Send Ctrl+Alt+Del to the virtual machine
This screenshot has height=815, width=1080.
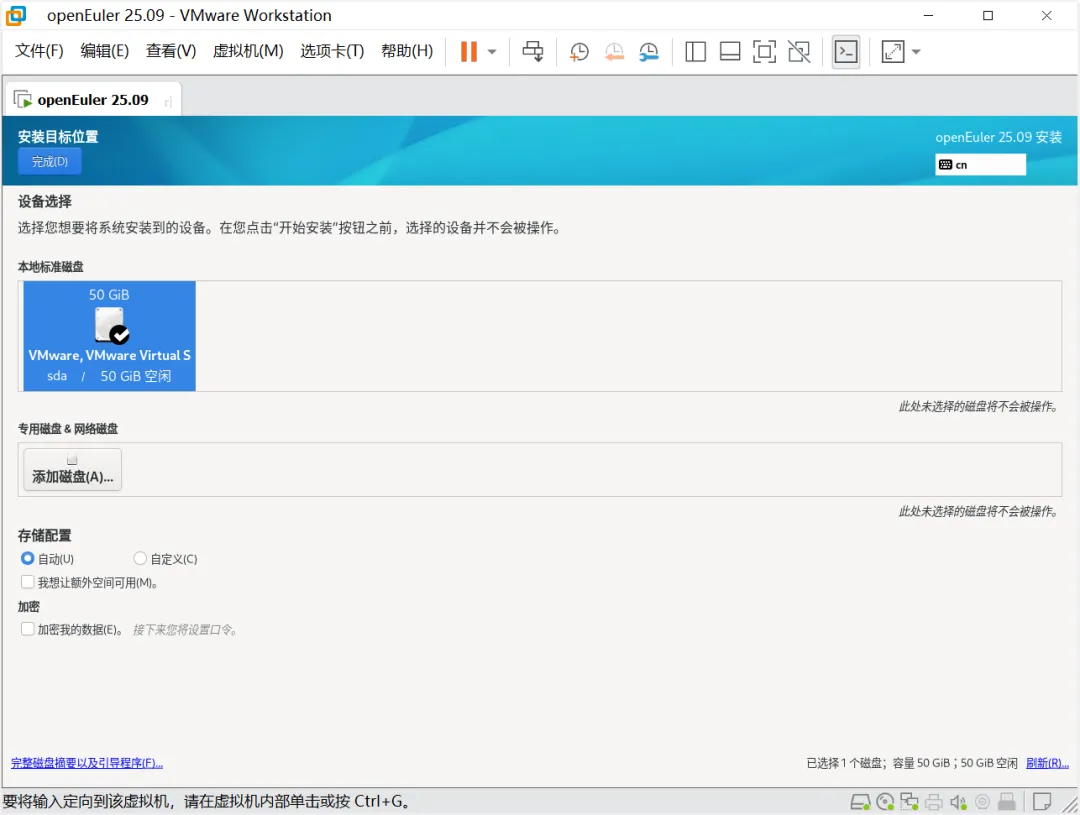point(532,52)
